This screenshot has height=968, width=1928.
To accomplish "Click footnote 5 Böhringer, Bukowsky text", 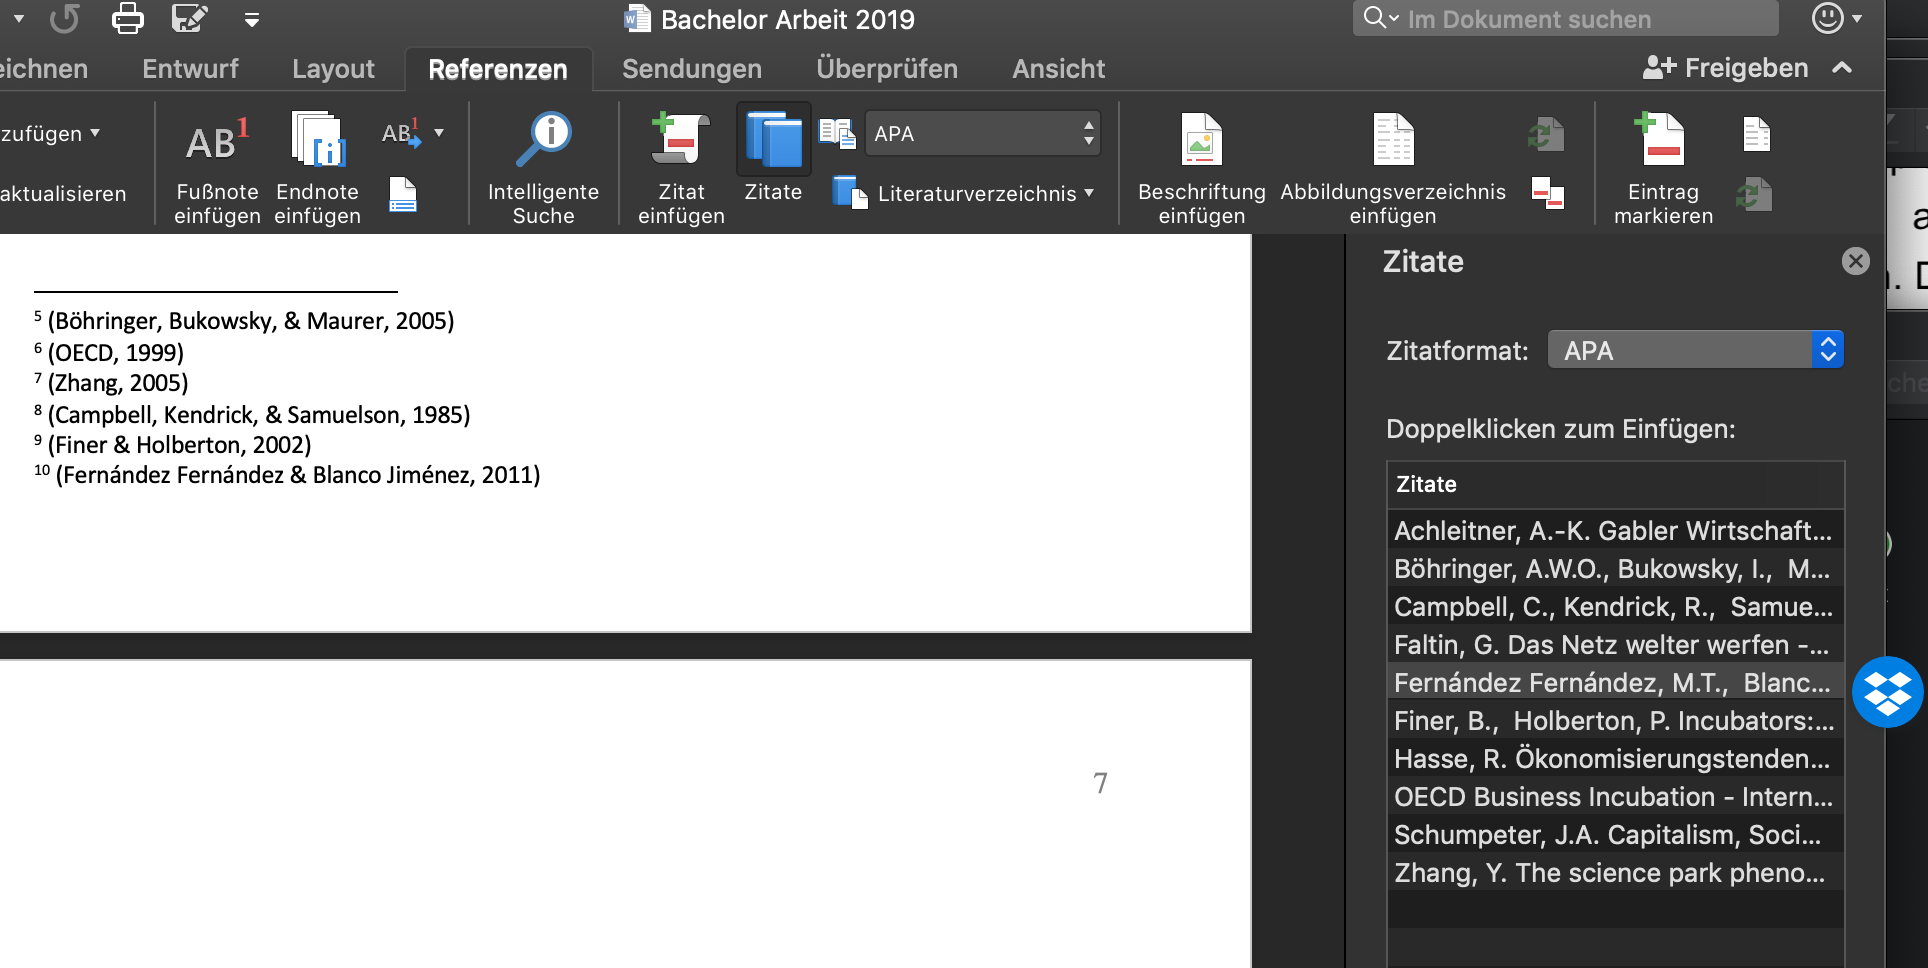I will pos(251,321).
